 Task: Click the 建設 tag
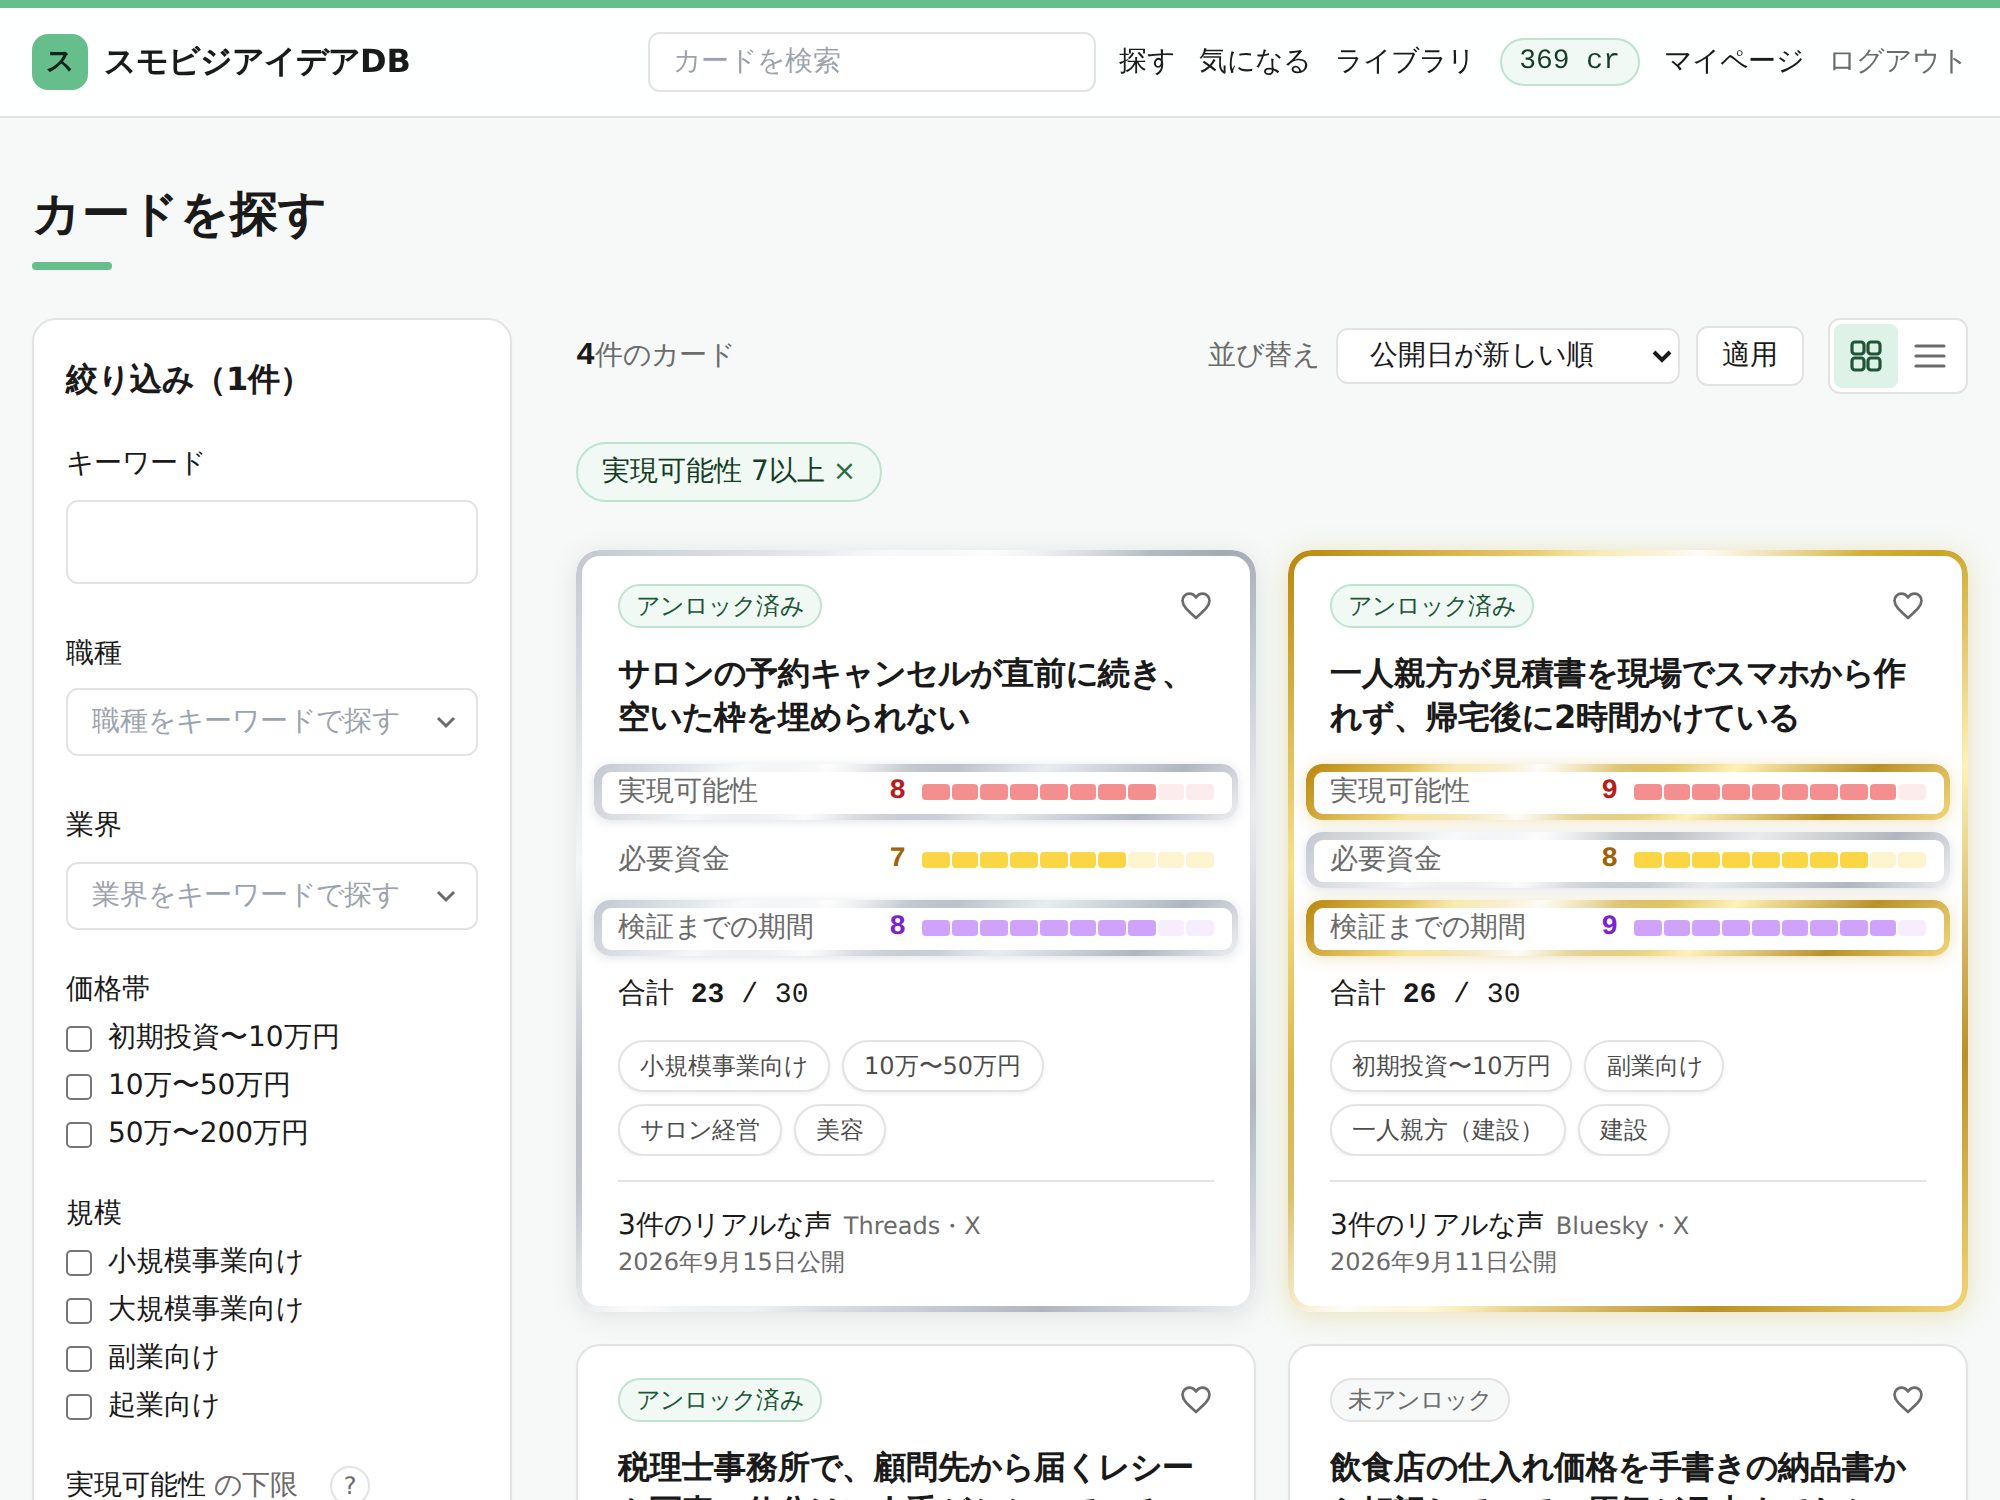click(1624, 1130)
